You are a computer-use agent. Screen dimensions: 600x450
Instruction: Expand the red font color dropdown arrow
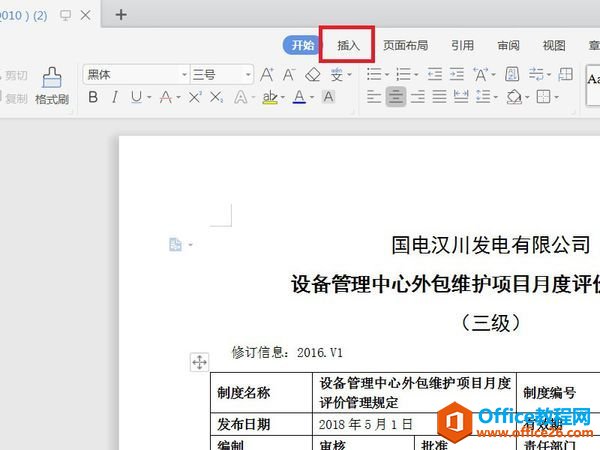[x=313, y=97]
